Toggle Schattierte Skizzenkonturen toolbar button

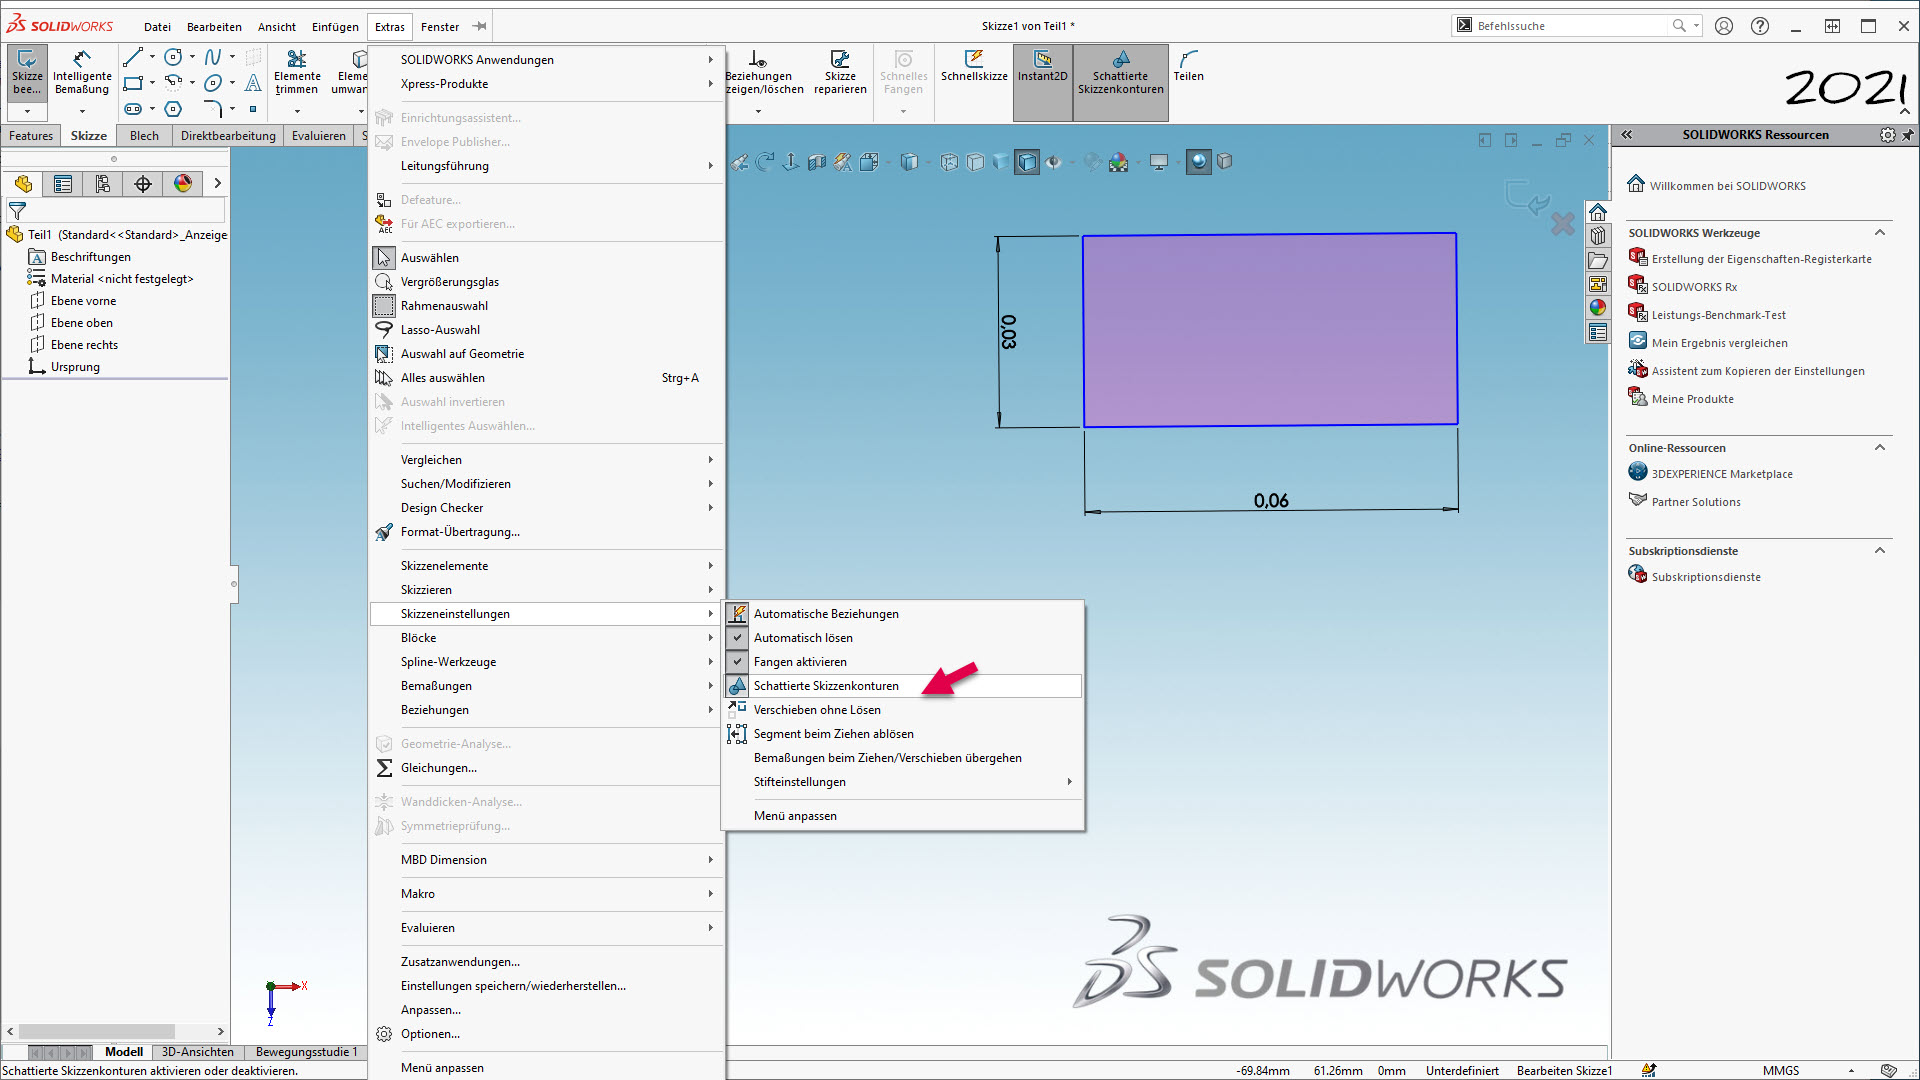click(1120, 82)
